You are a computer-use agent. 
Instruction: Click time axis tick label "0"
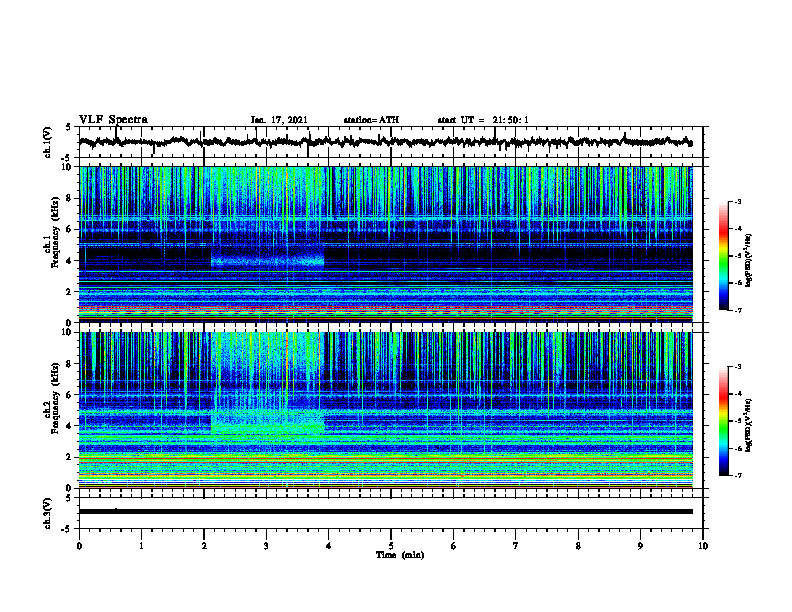79,546
